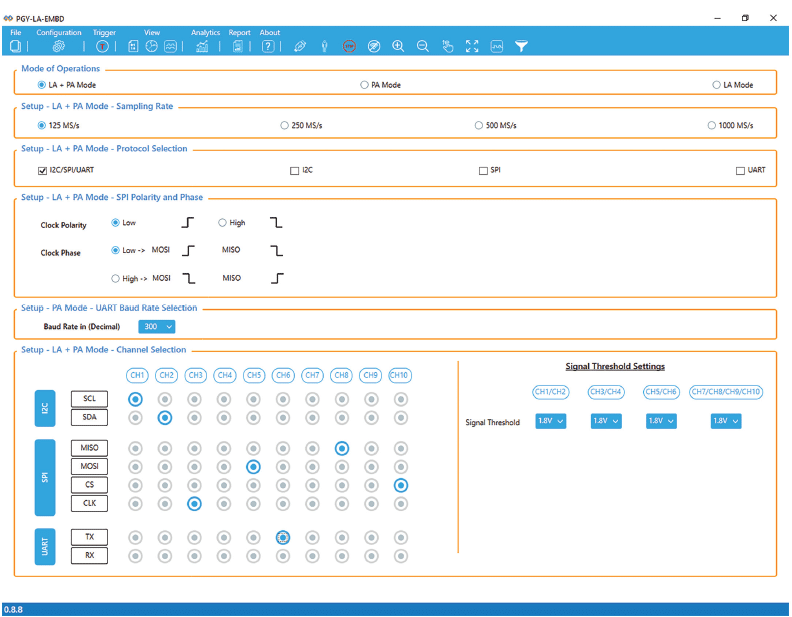Click the red Stop acquisition icon
This screenshot has width=792, height=617.
click(349, 46)
